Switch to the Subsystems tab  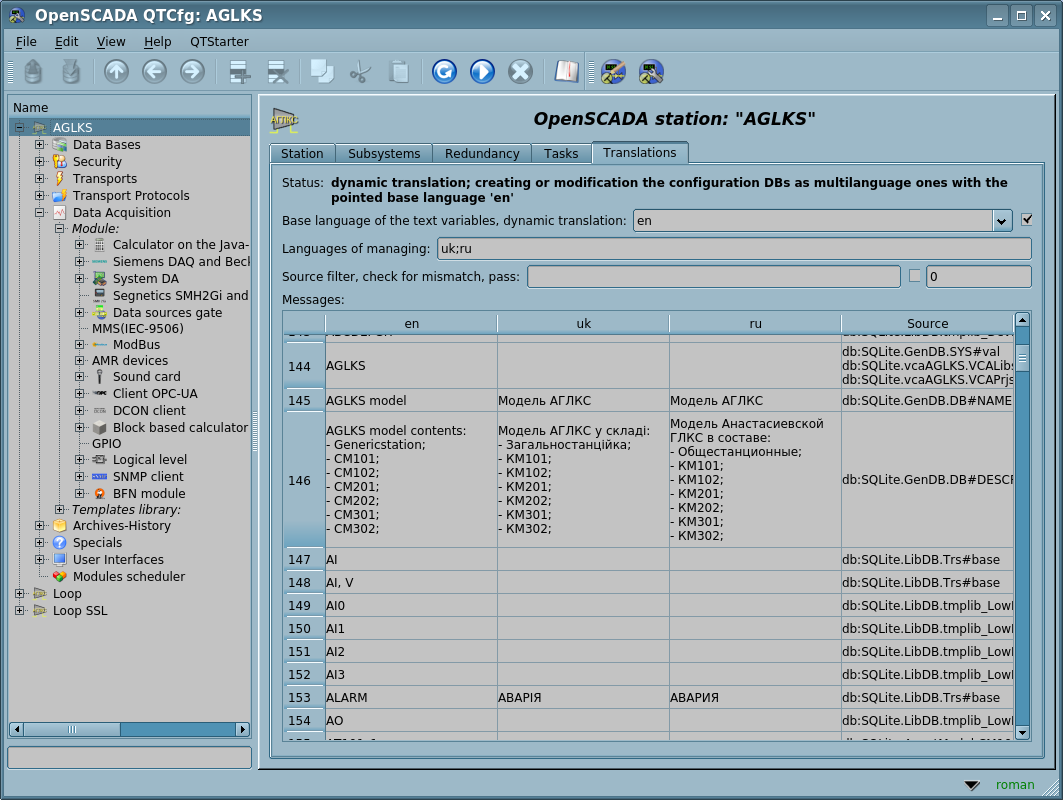pyautogui.click(x=384, y=153)
